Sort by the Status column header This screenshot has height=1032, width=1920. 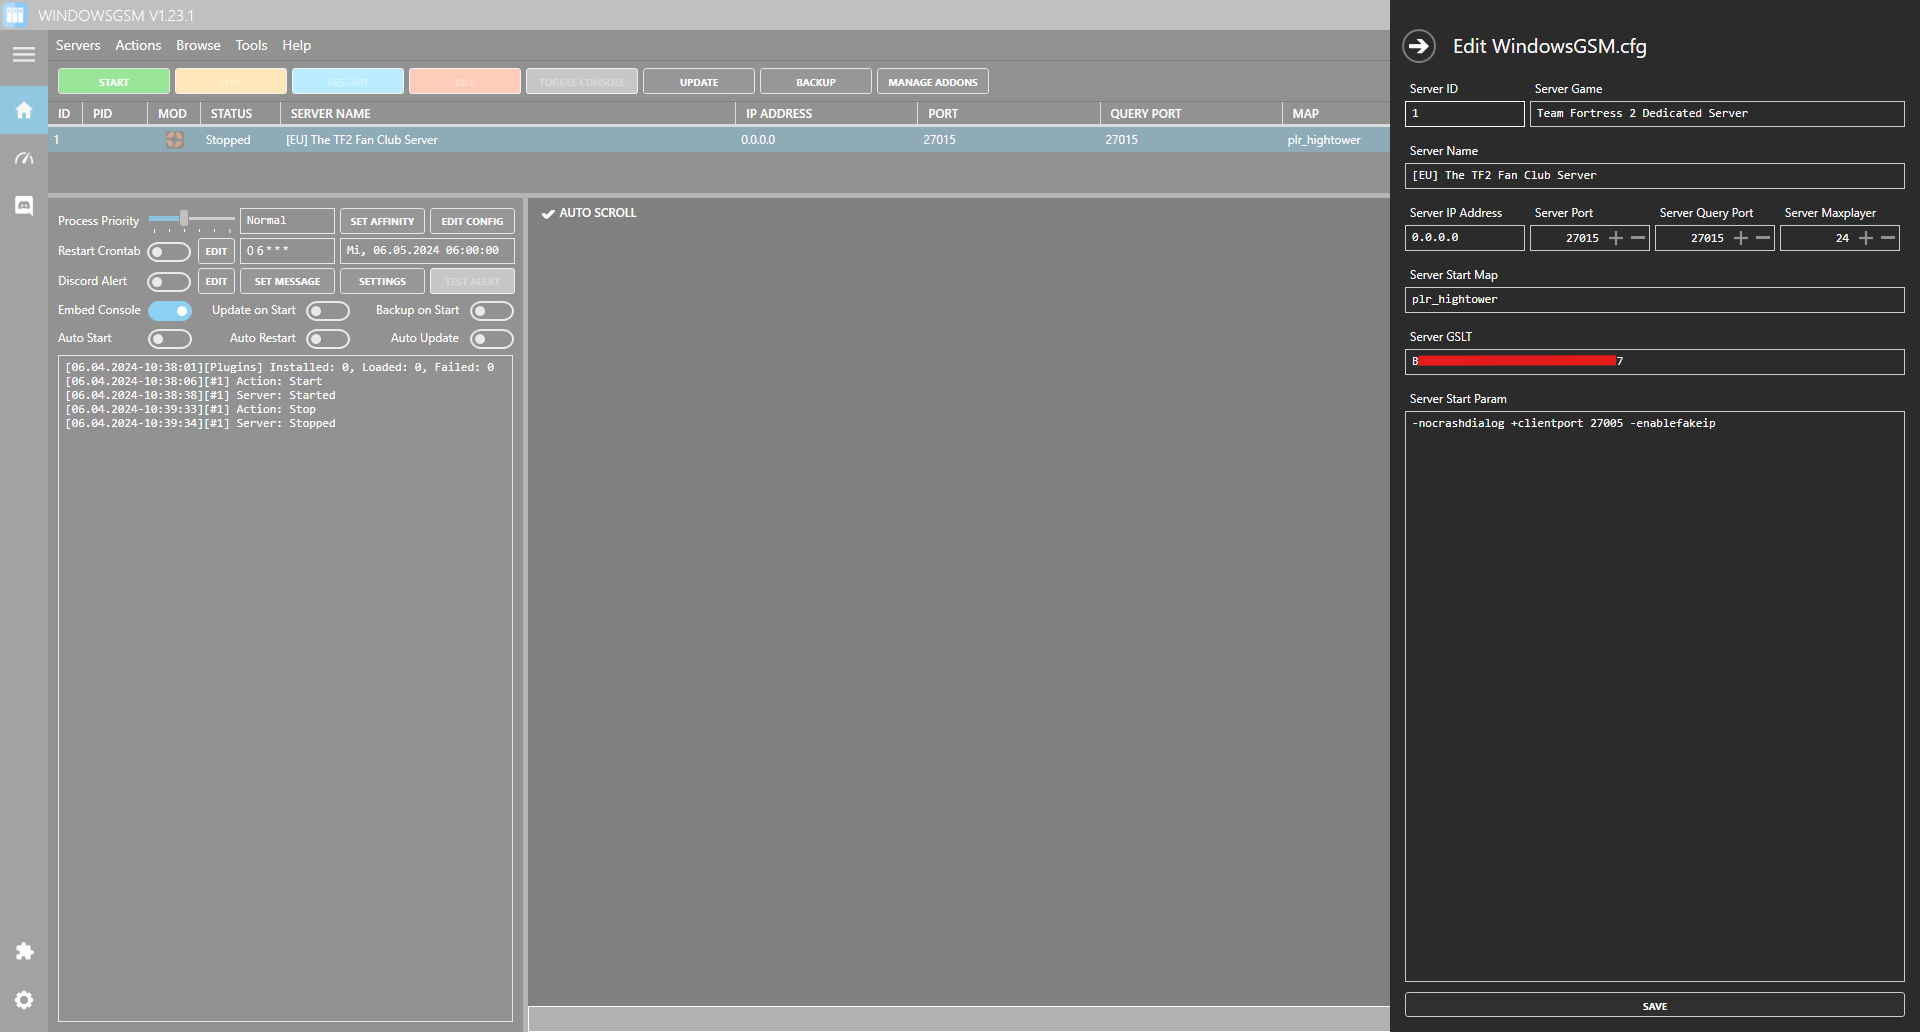[x=240, y=114]
